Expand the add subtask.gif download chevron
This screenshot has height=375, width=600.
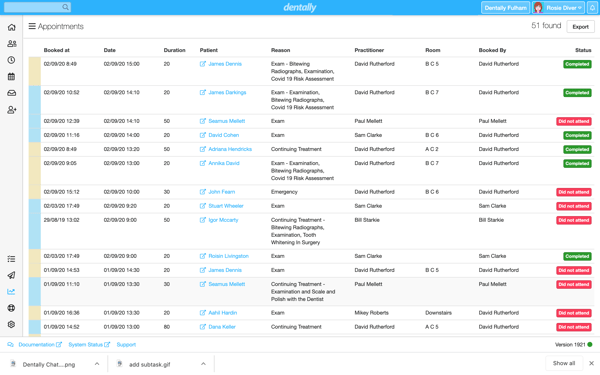[x=203, y=364]
